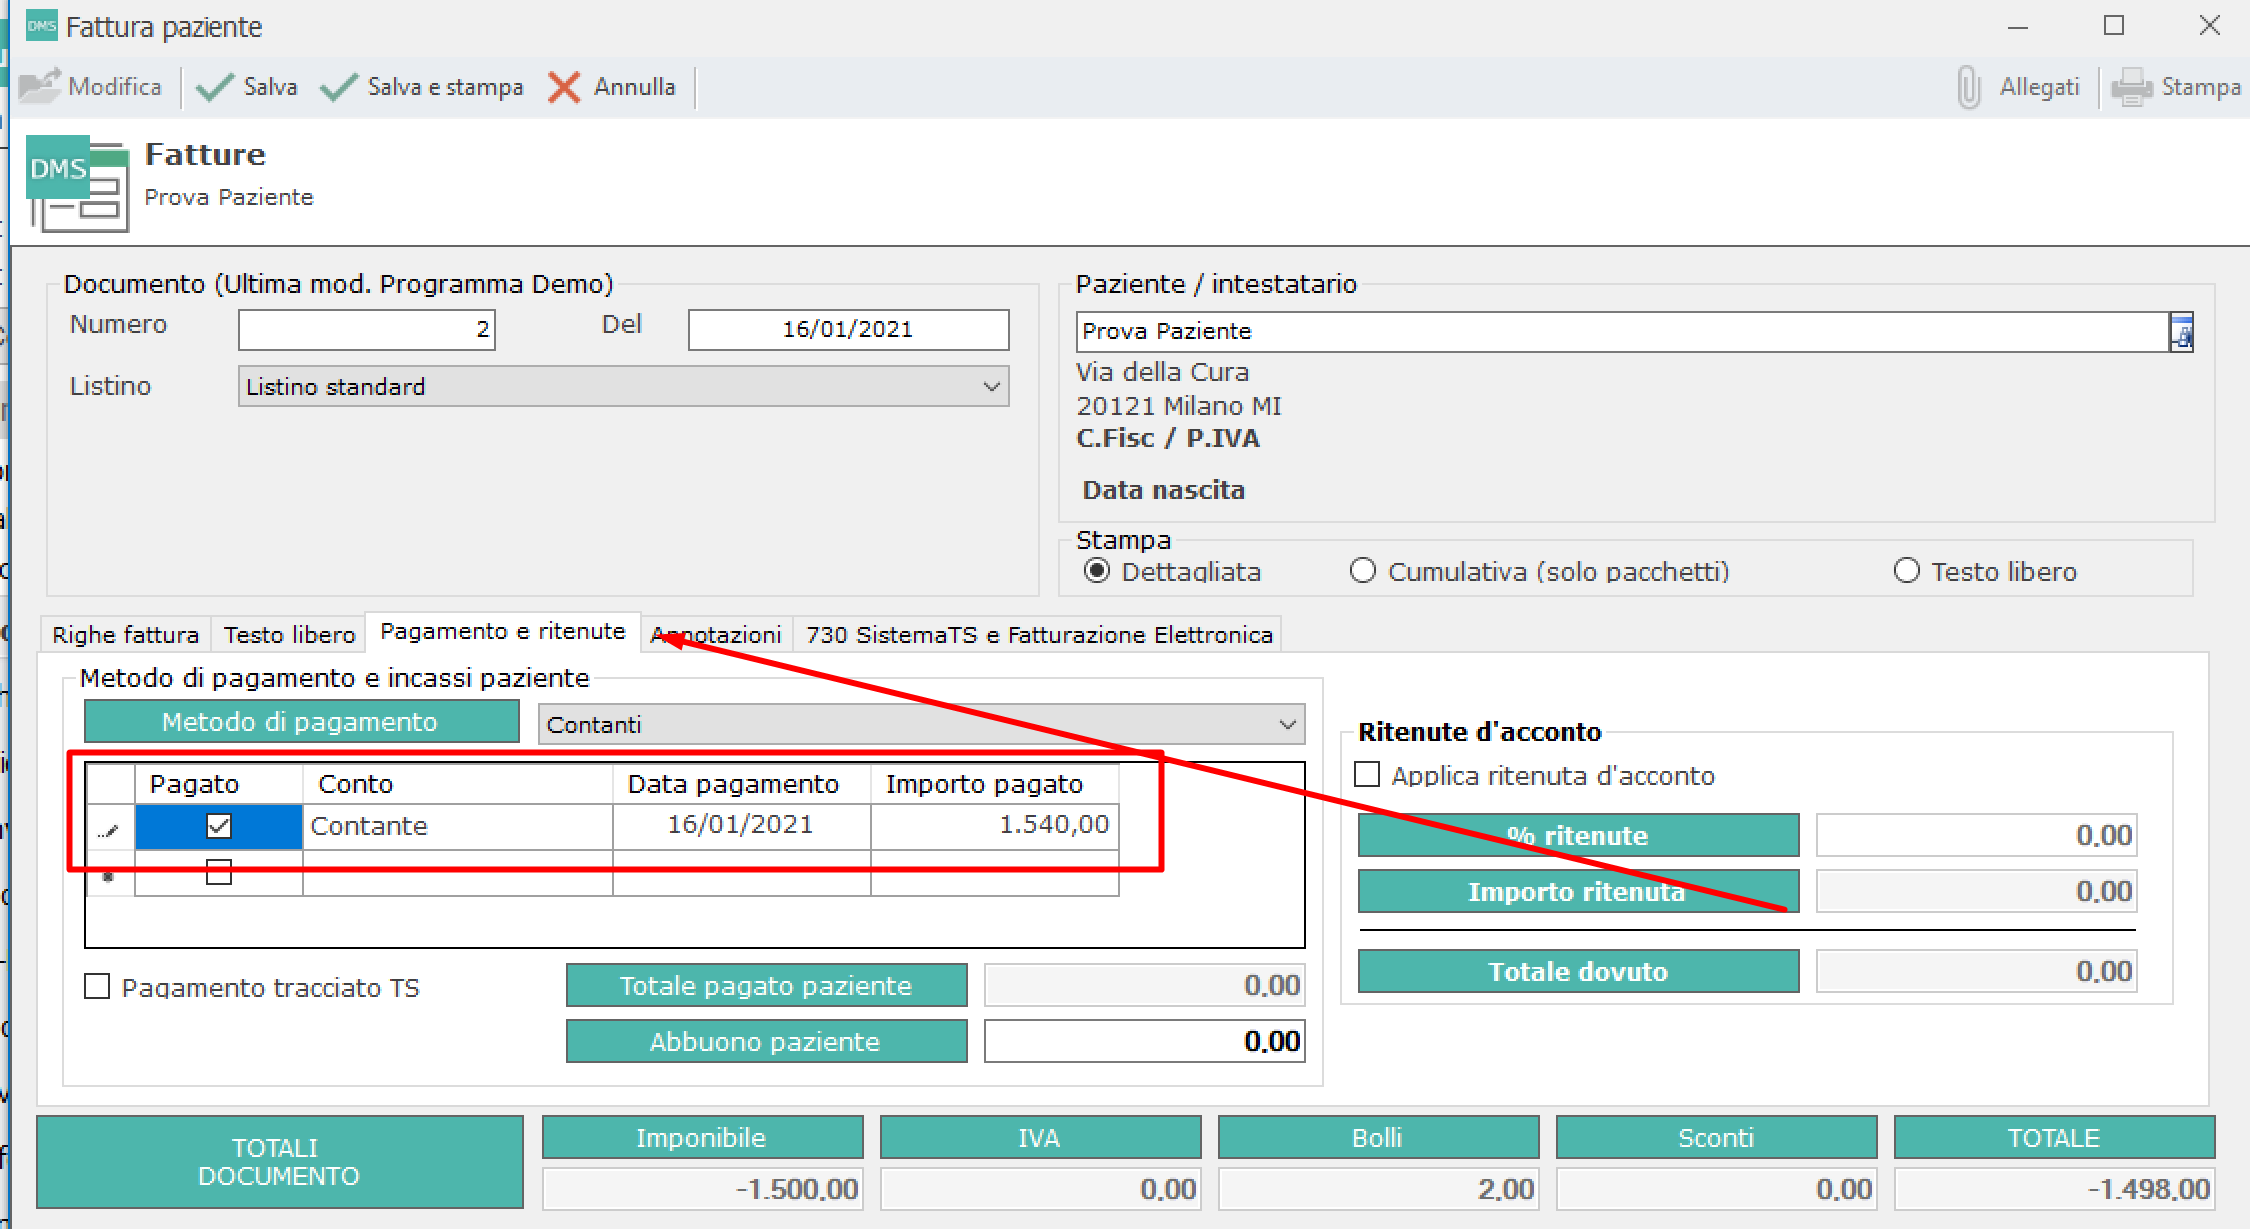Click the Modifica pencil icon
2250x1229 pixels.
[x=39, y=87]
